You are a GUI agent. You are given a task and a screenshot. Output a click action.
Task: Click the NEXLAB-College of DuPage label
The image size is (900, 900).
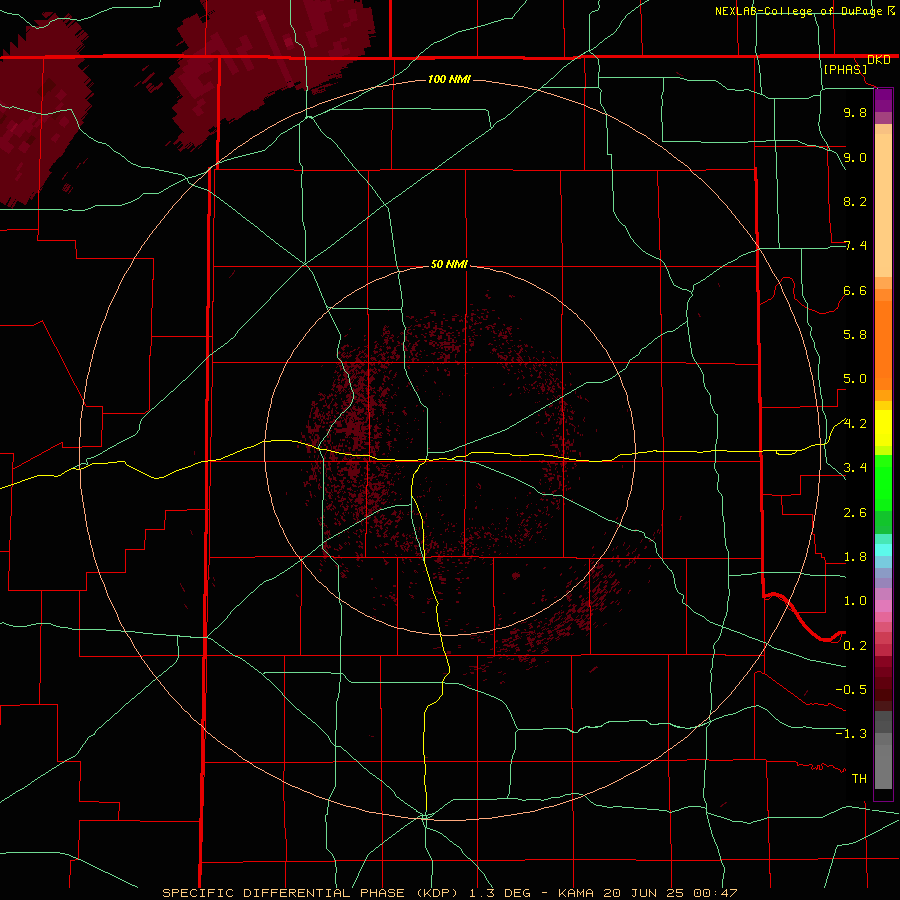point(798,11)
